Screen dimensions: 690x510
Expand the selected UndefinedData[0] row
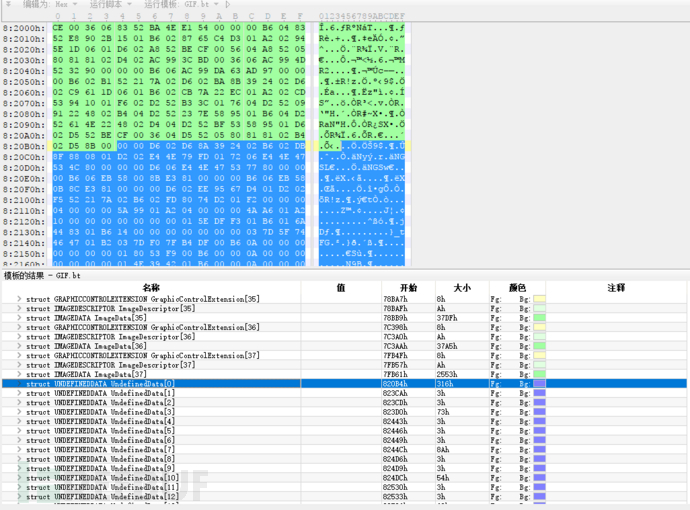pos(19,384)
